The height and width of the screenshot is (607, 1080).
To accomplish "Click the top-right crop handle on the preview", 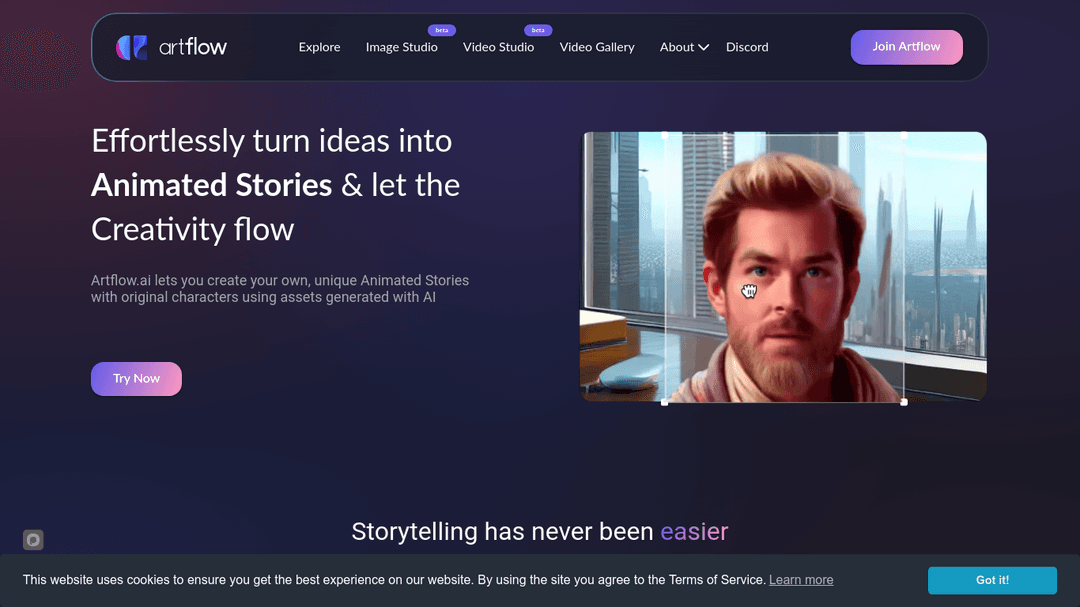I will coord(904,134).
